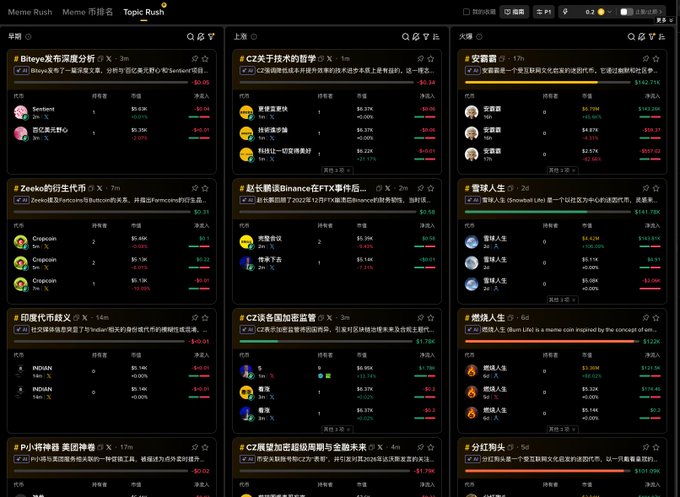Click the crossed-out icon in 早期 column header
The image size is (680, 497).
[200, 37]
